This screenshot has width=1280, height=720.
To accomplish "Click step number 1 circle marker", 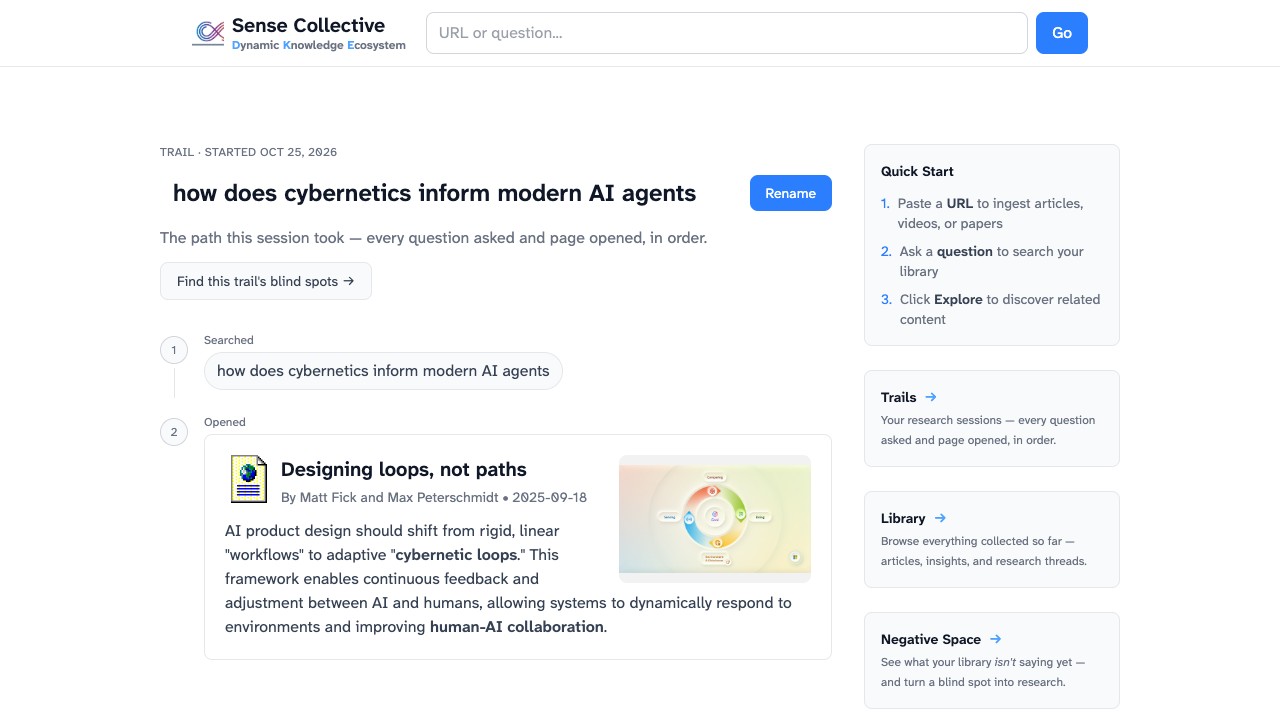I will coord(174,350).
